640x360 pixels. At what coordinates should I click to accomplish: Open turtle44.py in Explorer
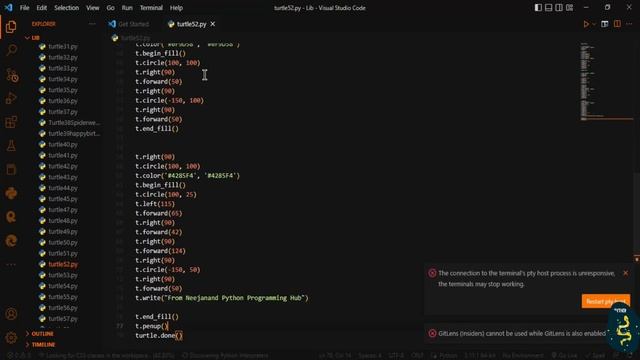[62, 188]
